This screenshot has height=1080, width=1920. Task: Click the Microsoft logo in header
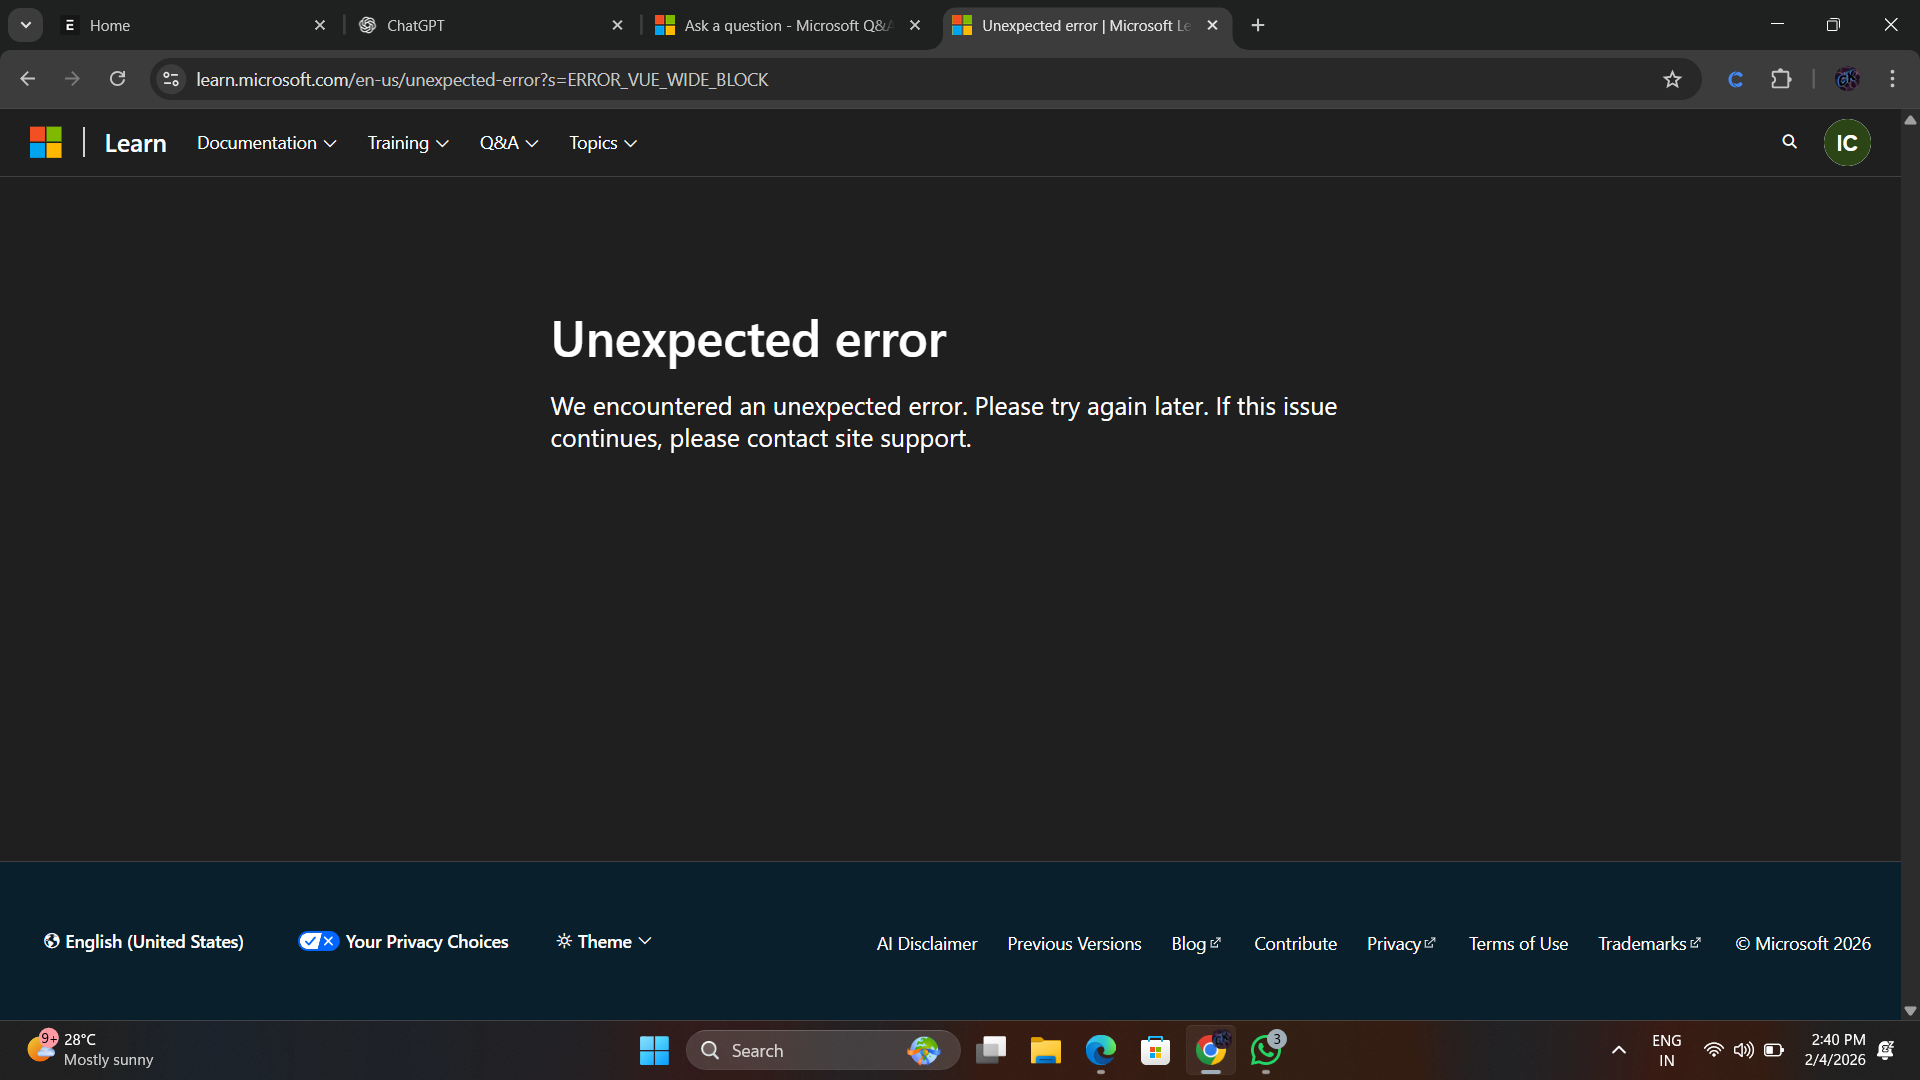pos(46,143)
